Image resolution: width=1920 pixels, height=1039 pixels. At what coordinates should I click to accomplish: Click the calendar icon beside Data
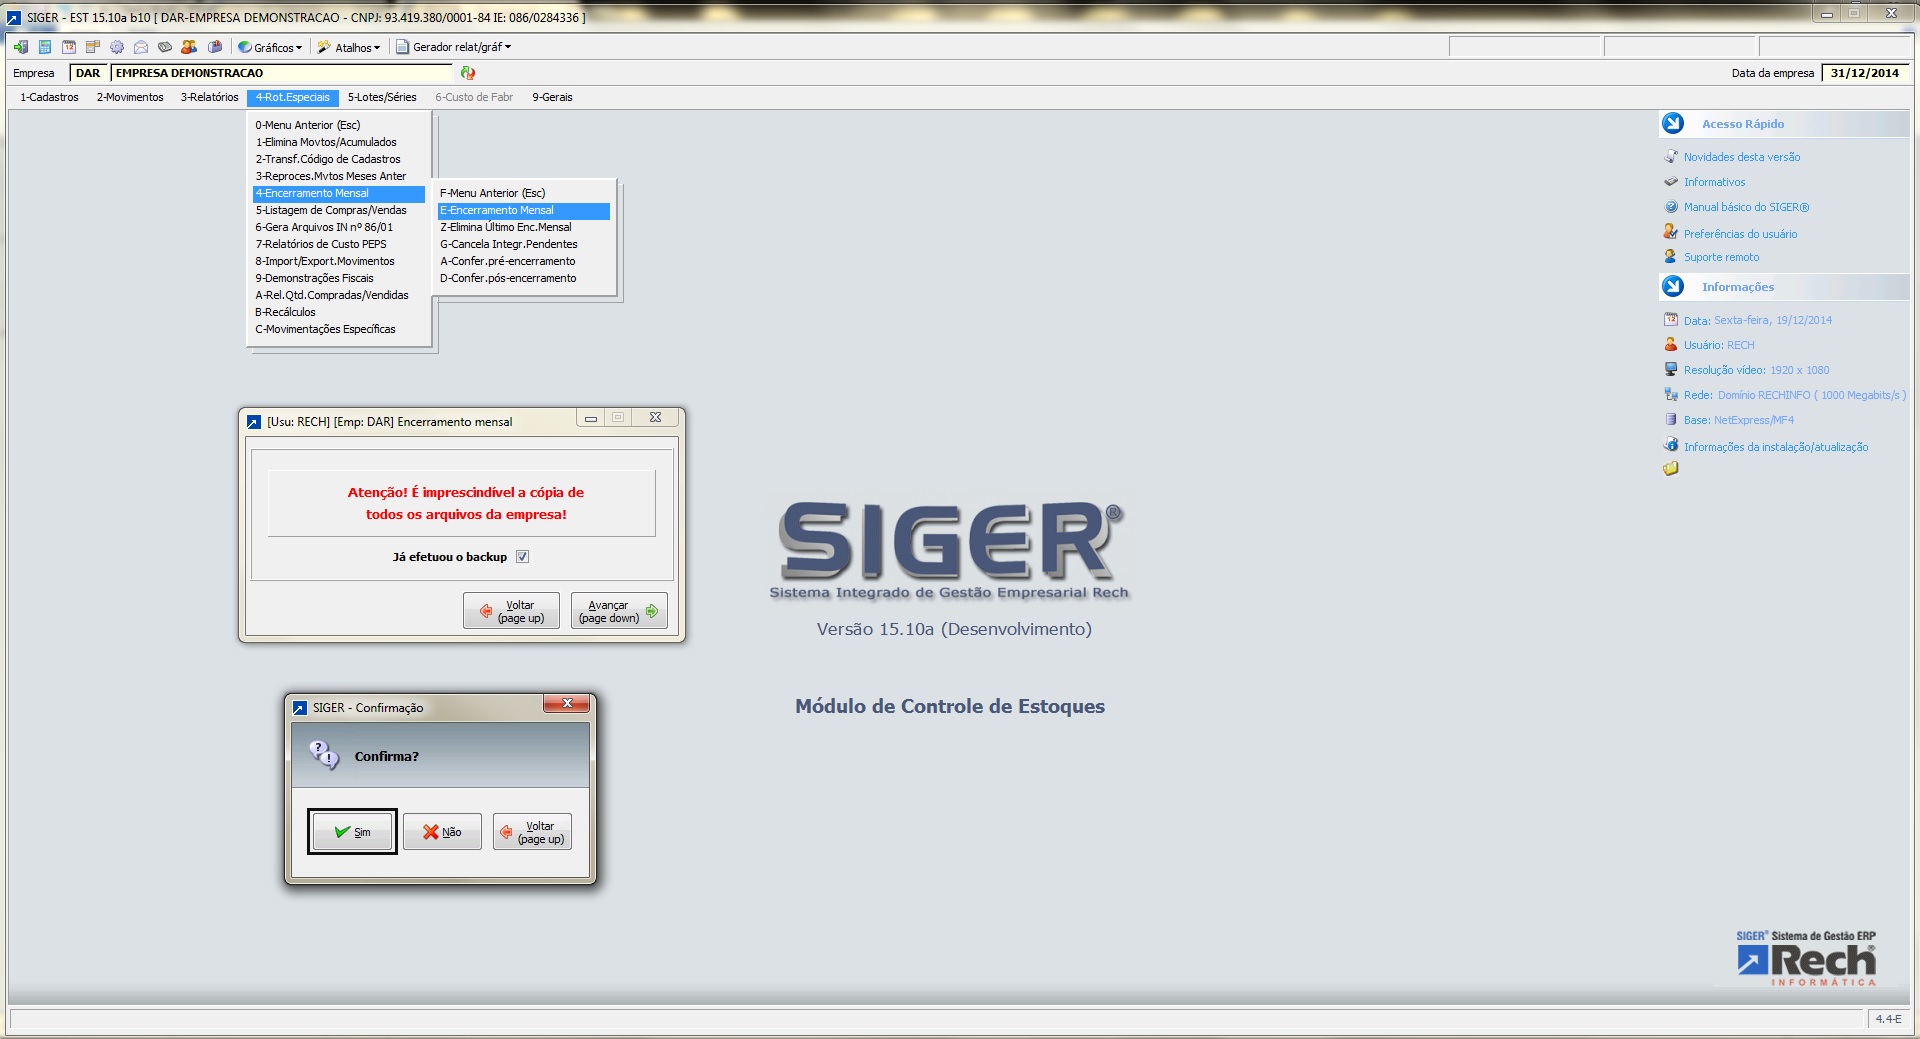click(x=1671, y=319)
